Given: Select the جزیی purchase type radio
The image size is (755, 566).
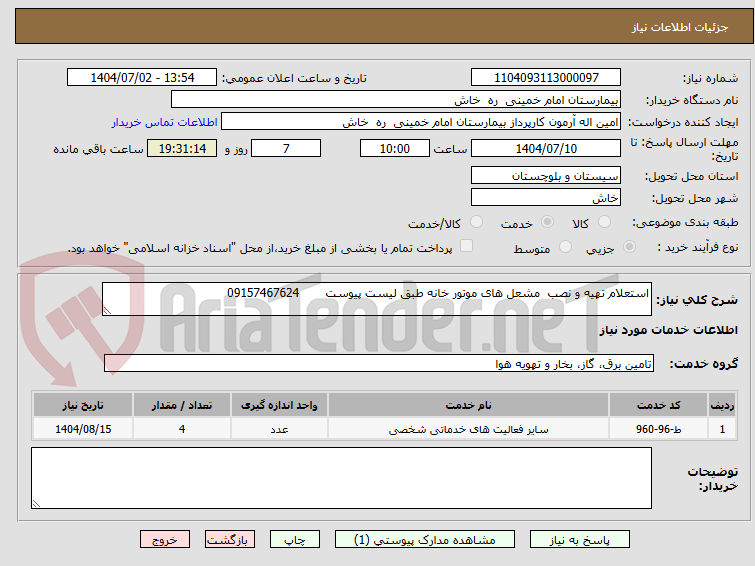Looking at the screenshot, I should 629,247.
